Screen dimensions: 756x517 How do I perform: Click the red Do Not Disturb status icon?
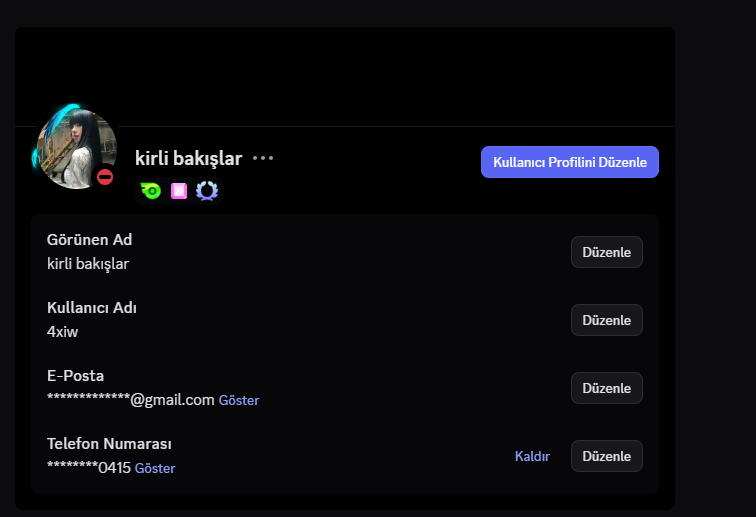click(x=105, y=177)
